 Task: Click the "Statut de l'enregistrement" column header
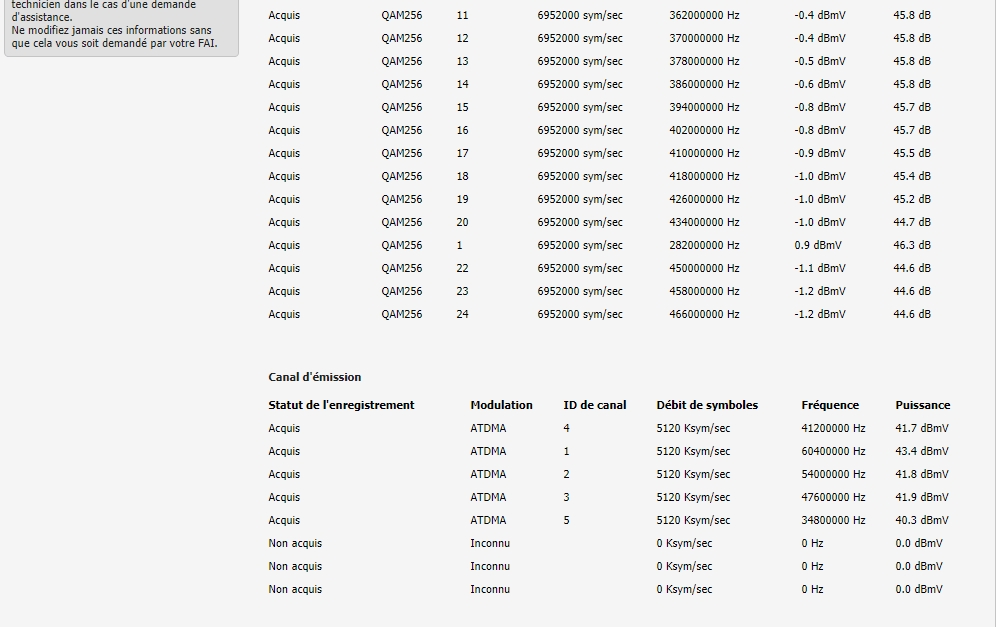click(341, 405)
